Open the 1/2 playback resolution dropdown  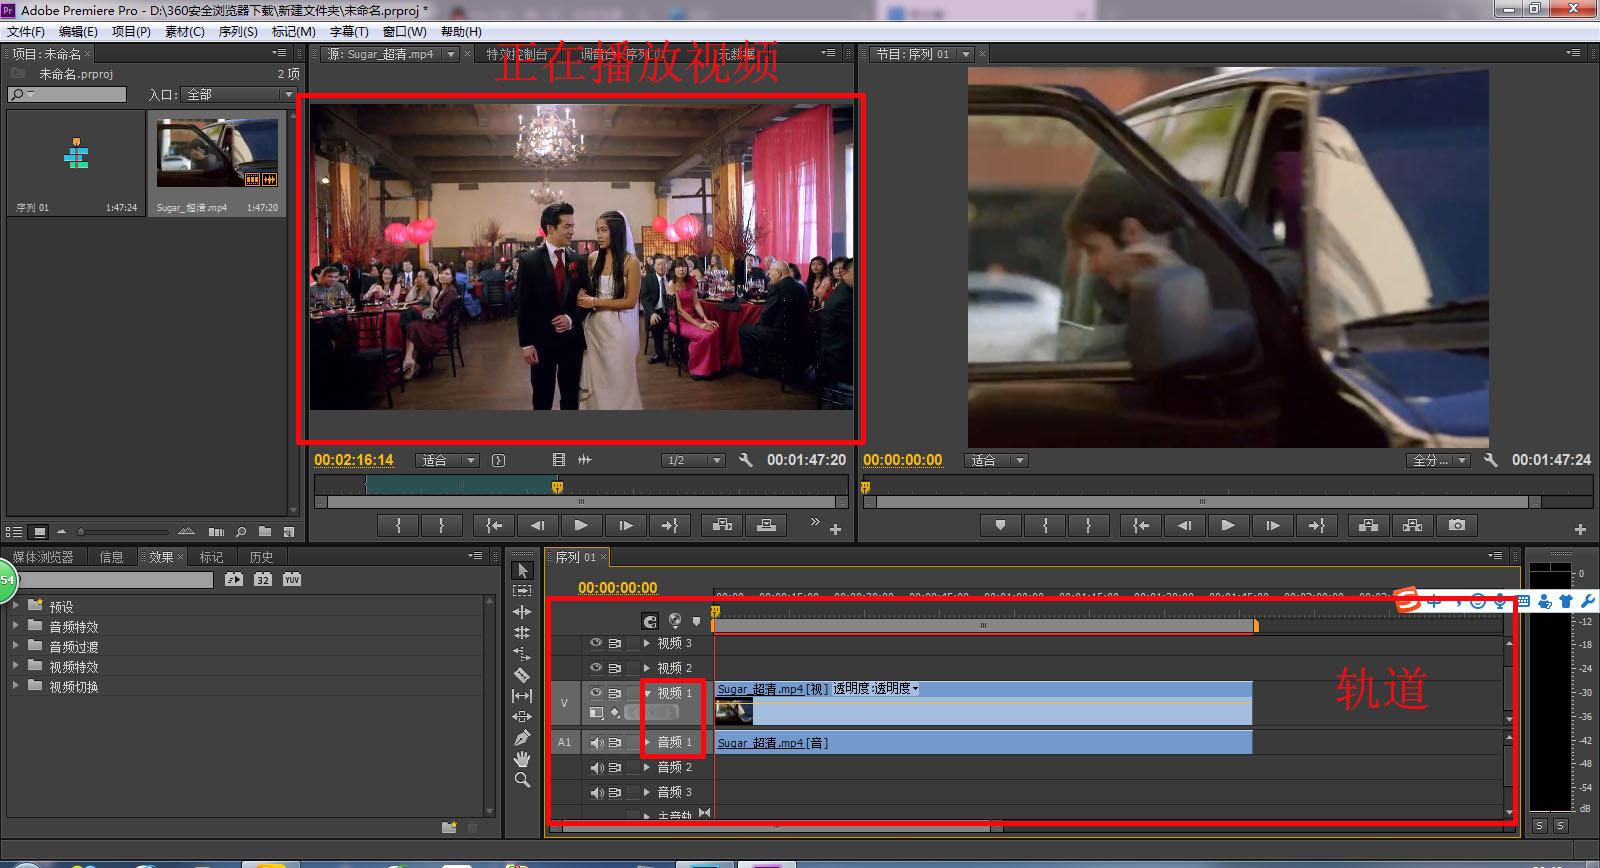click(x=693, y=460)
